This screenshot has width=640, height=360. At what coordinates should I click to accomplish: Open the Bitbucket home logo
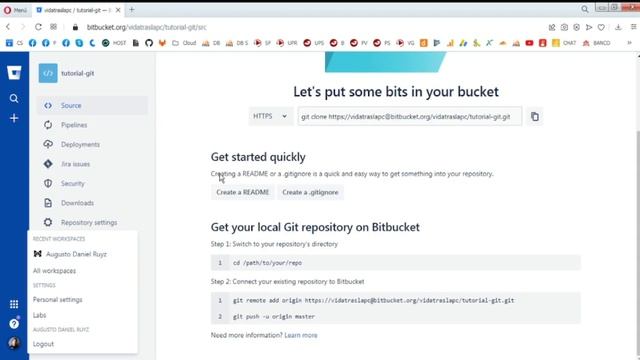(14, 73)
